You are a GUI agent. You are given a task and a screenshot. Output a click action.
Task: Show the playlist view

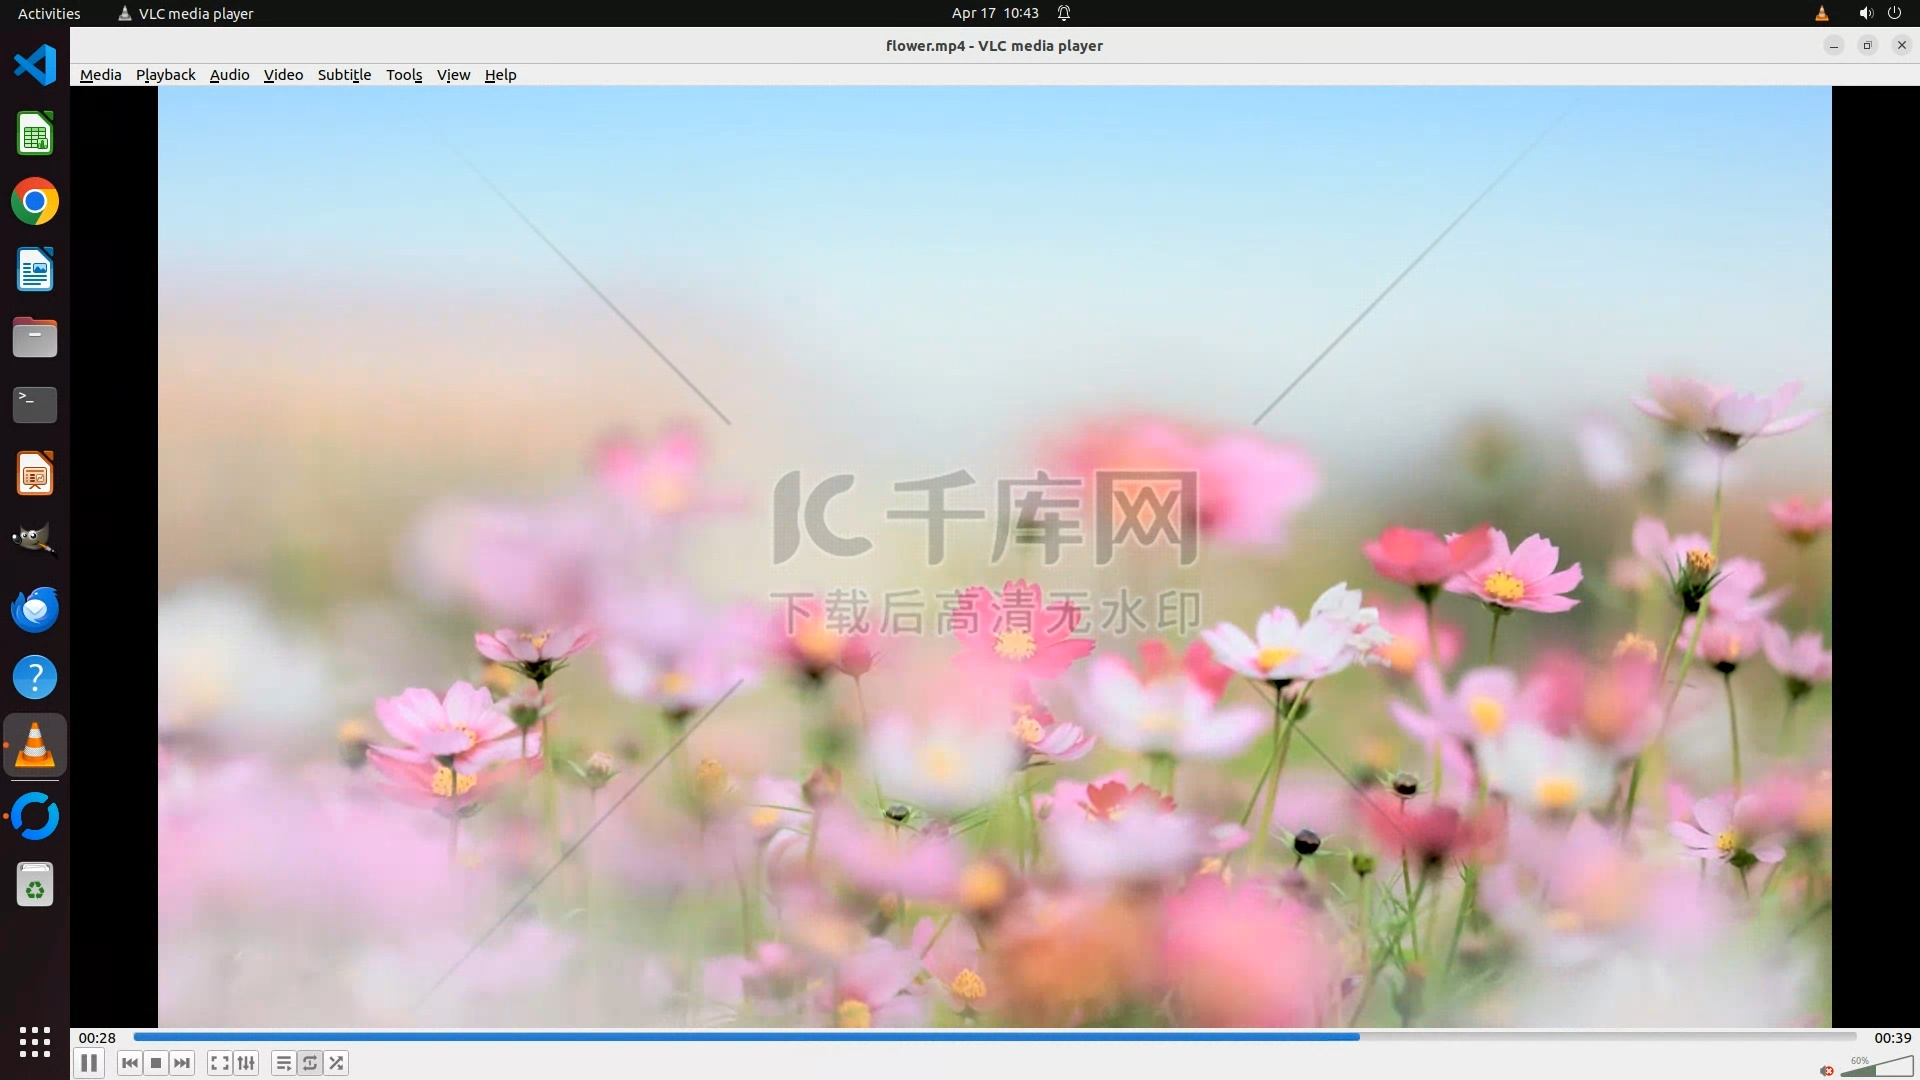(x=284, y=1063)
